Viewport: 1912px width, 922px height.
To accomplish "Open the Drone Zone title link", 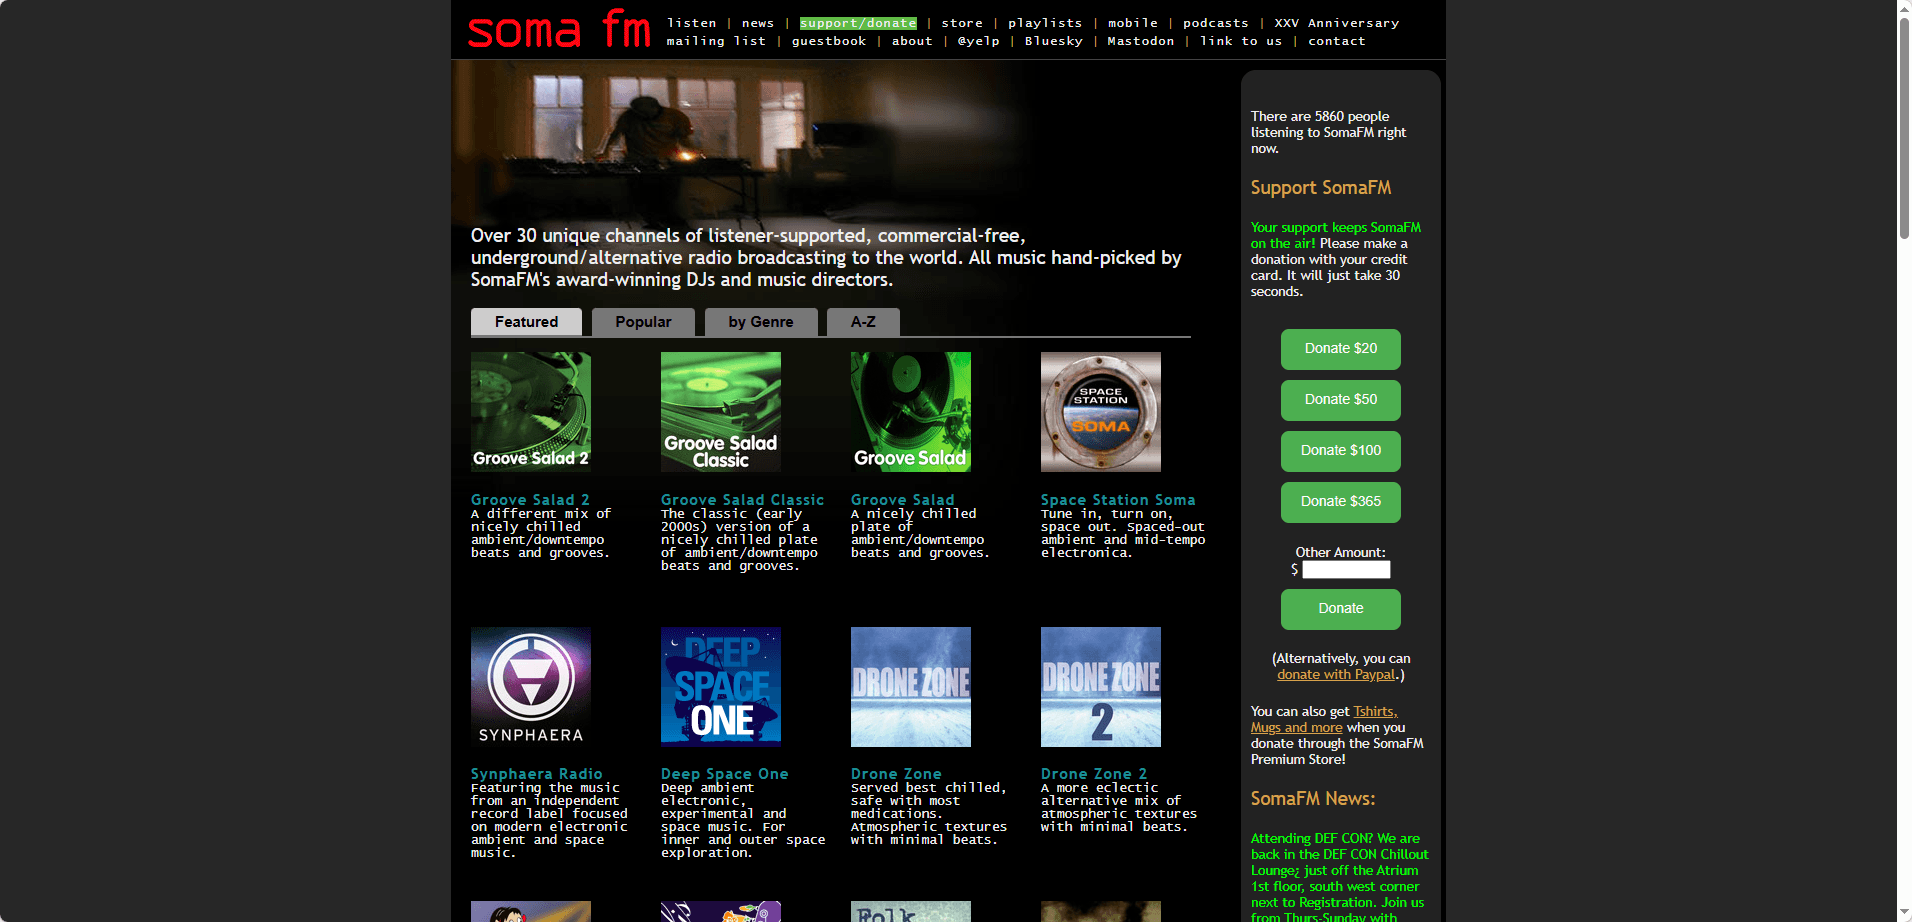I will coord(896,774).
